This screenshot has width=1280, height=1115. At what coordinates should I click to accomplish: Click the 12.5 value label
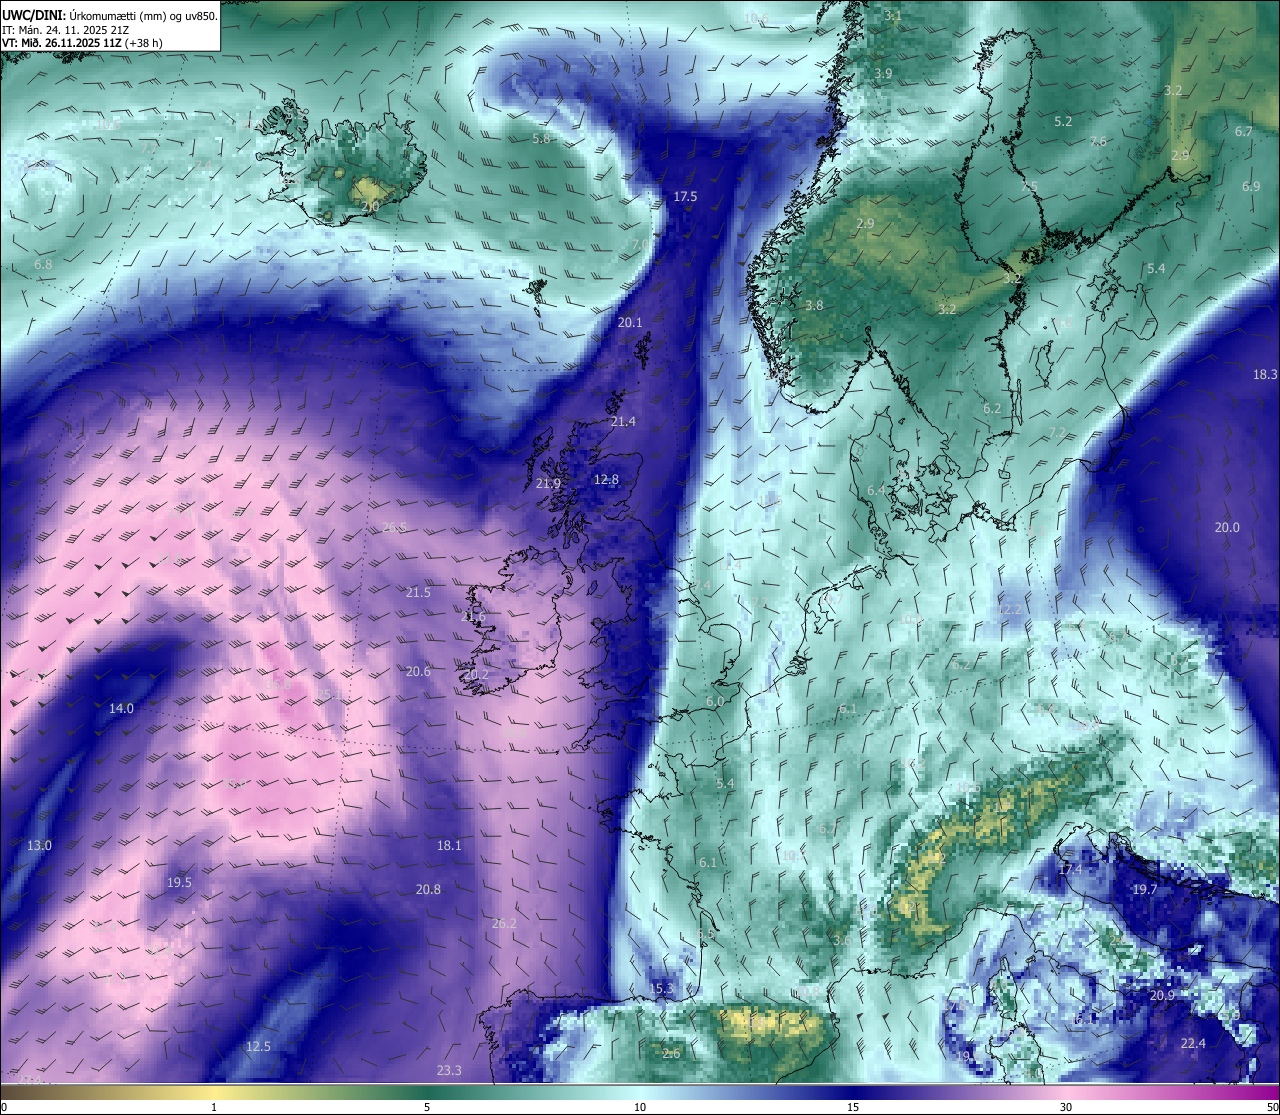[258, 1047]
